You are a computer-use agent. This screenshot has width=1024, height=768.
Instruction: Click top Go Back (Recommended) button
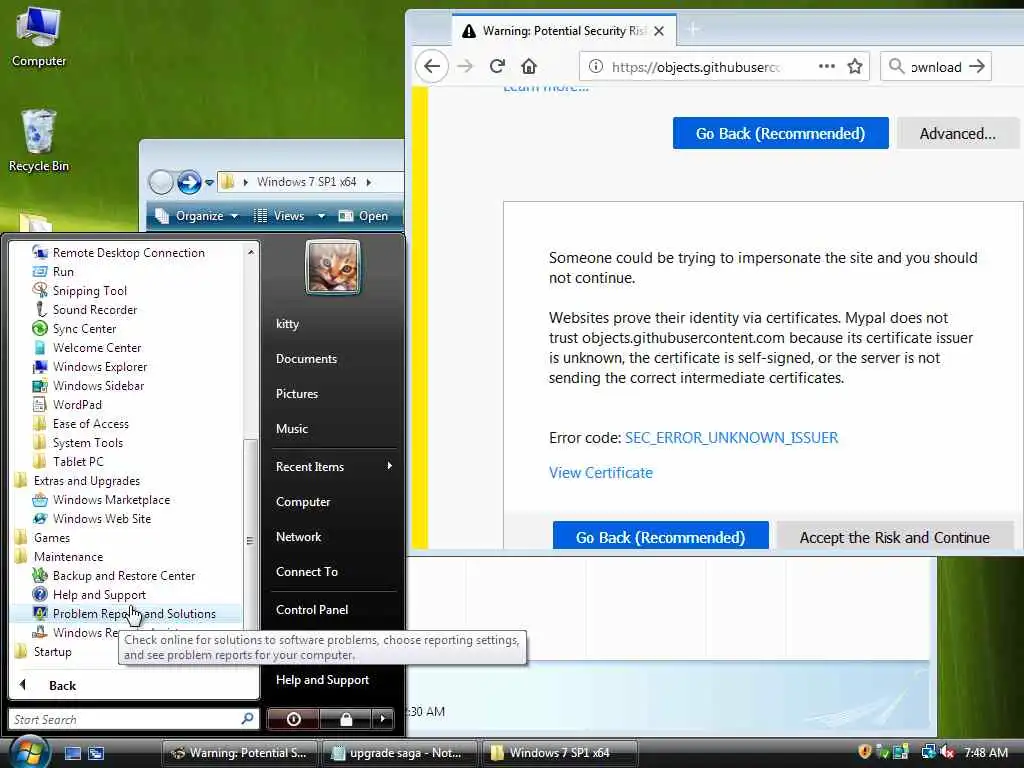[780, 133]
